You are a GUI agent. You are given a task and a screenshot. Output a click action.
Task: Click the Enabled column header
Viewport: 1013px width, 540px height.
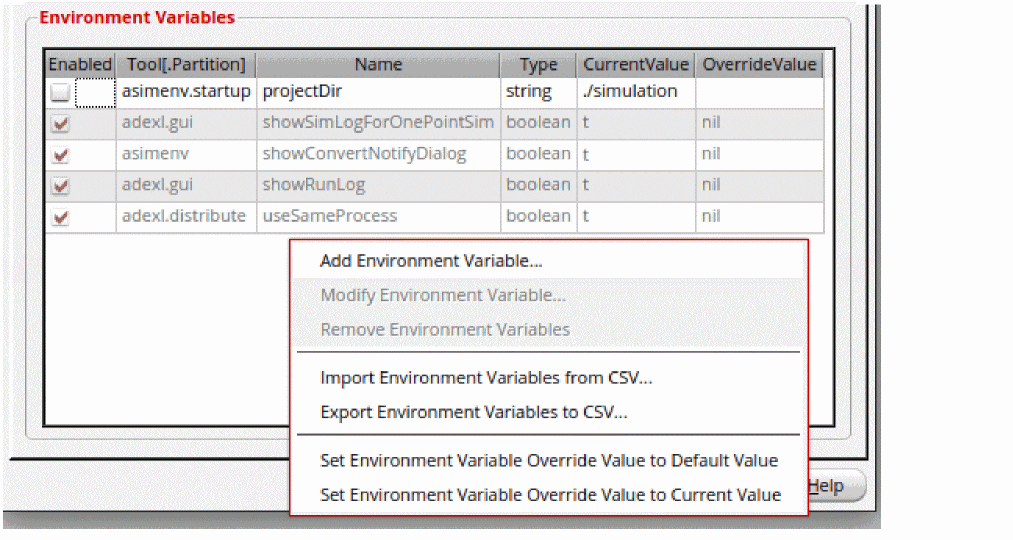point(80,65)
